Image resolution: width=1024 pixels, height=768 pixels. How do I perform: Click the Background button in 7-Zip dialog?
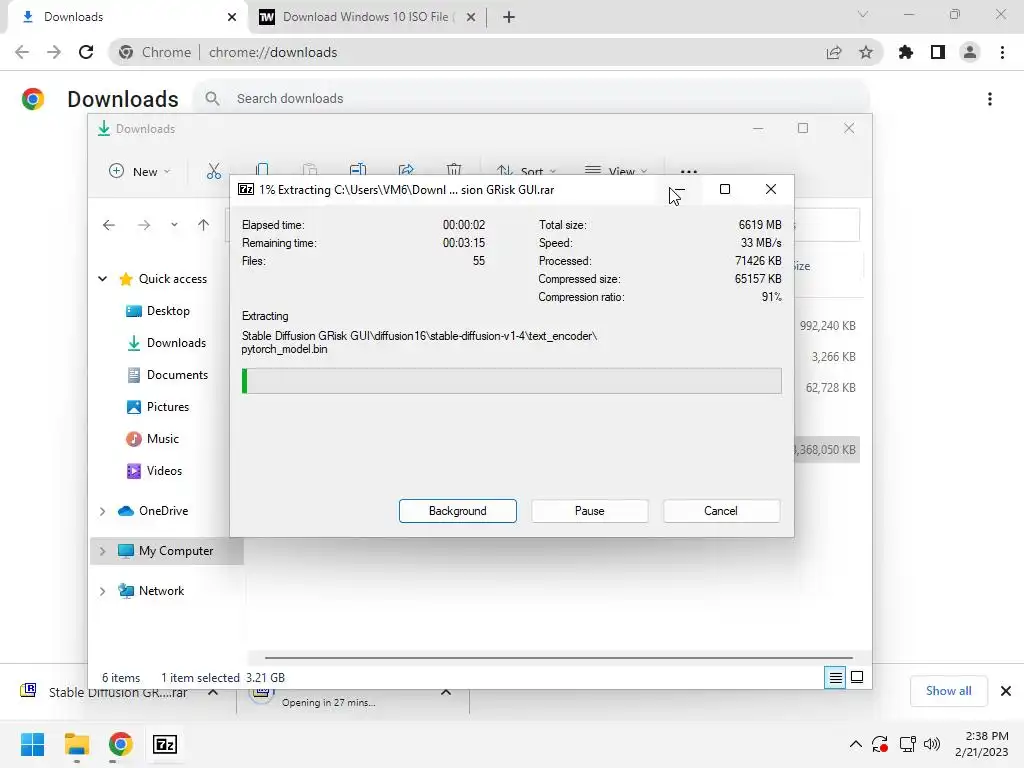457,511
